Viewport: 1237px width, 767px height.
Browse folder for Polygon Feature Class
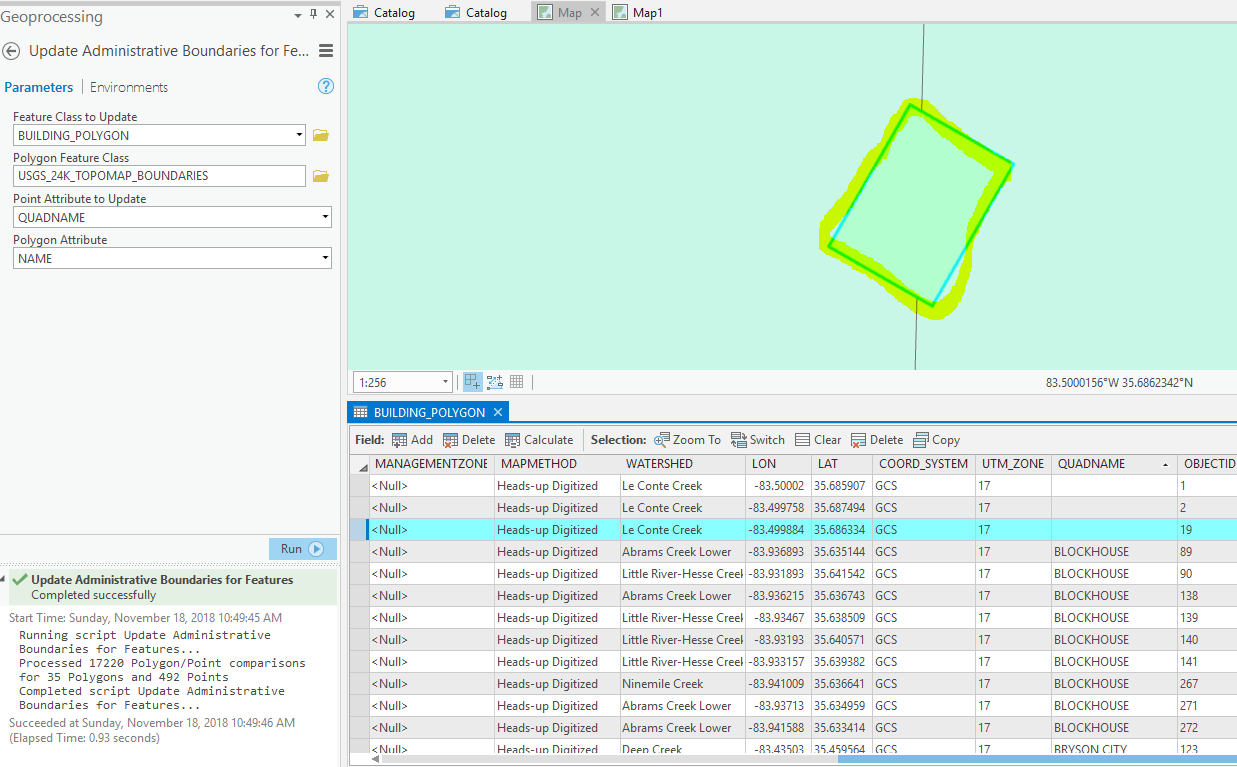point(321,176)
